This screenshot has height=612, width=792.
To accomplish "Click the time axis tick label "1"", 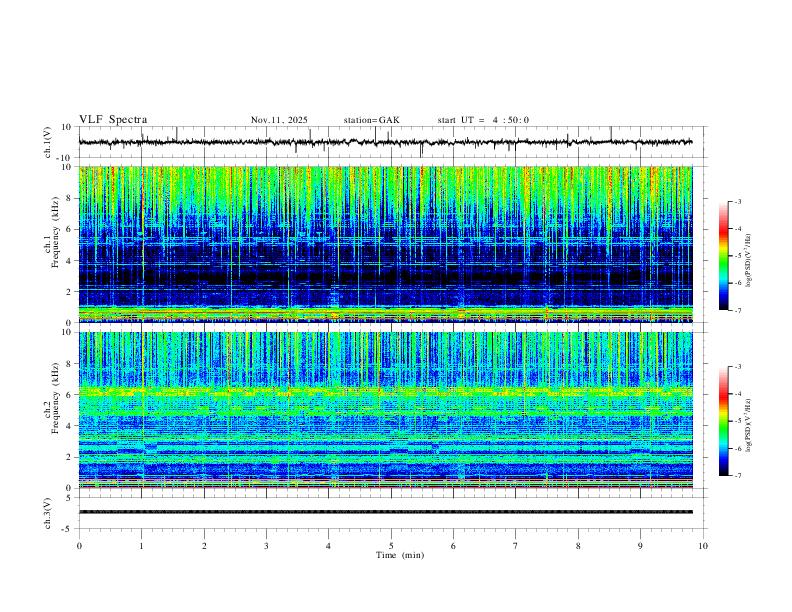I will [x=141, y=546].
